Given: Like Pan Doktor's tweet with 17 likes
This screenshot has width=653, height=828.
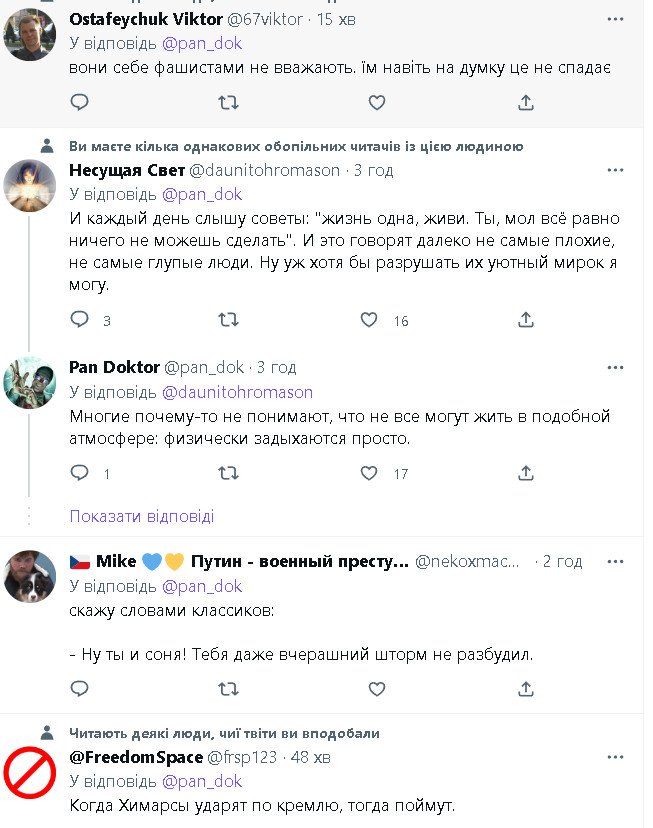Looking at the screenshot, I should (369, 473).
